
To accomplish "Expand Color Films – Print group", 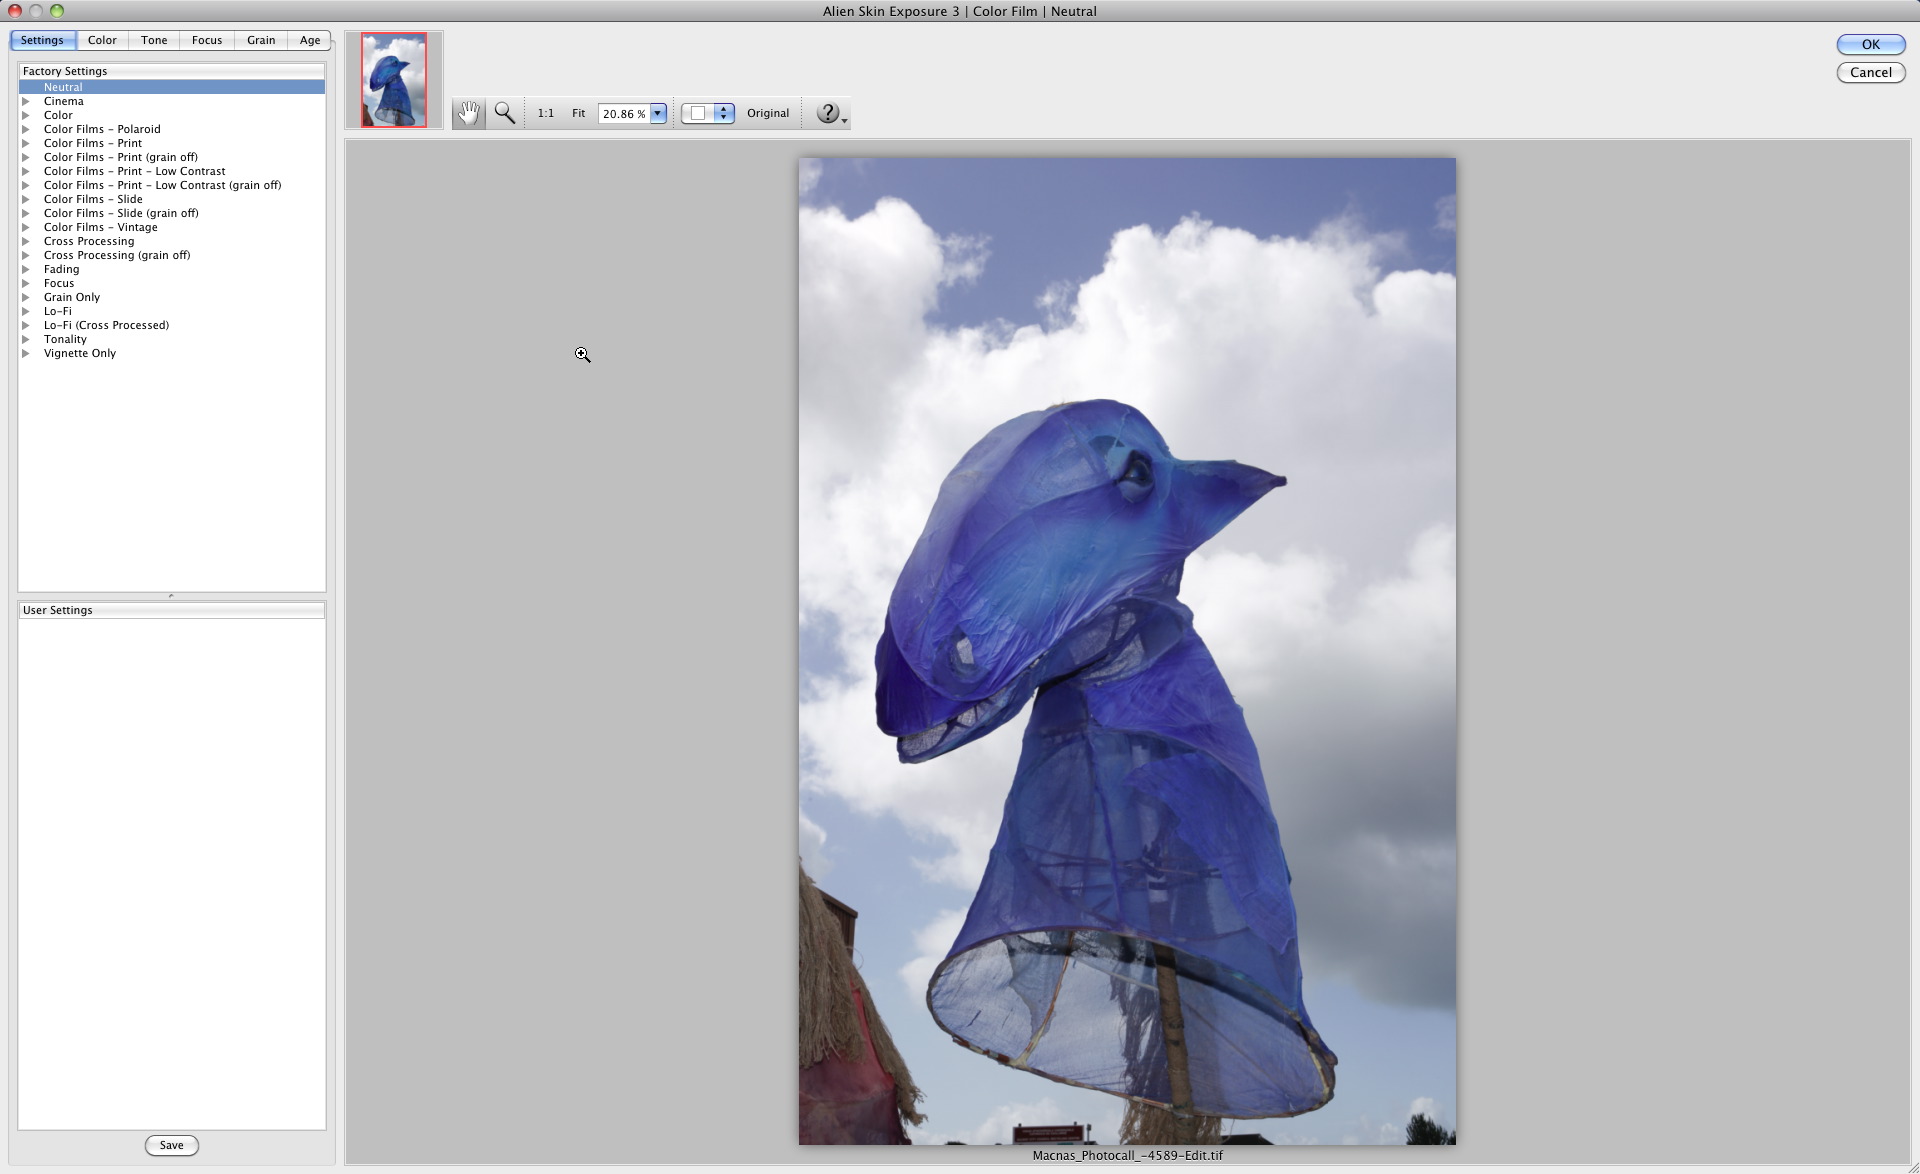I will (26, 143).
